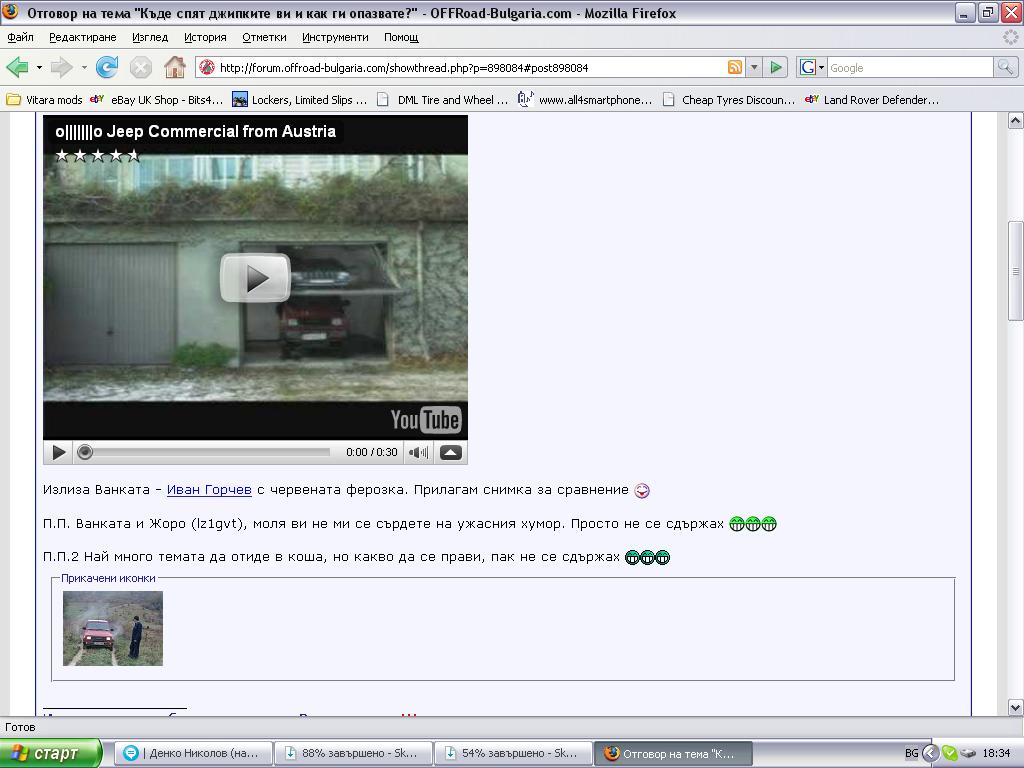Click the orange RSS feed icon

tap(735, 67)
